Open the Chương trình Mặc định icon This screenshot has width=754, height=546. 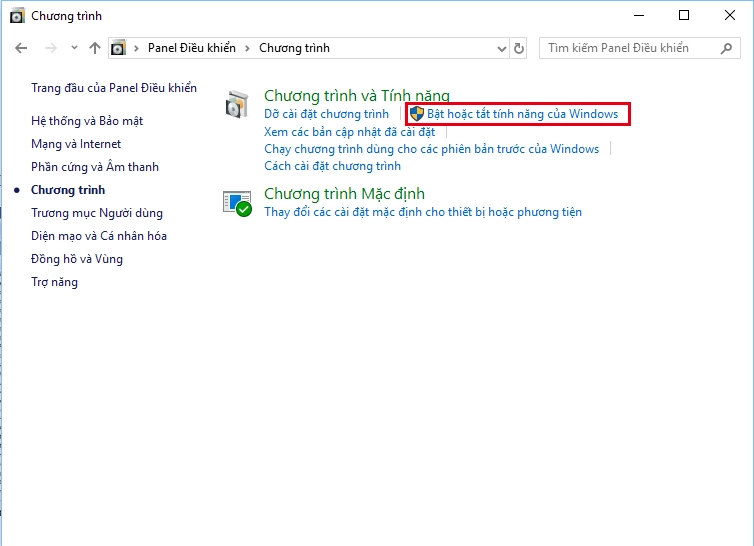(x=237, y=203)
